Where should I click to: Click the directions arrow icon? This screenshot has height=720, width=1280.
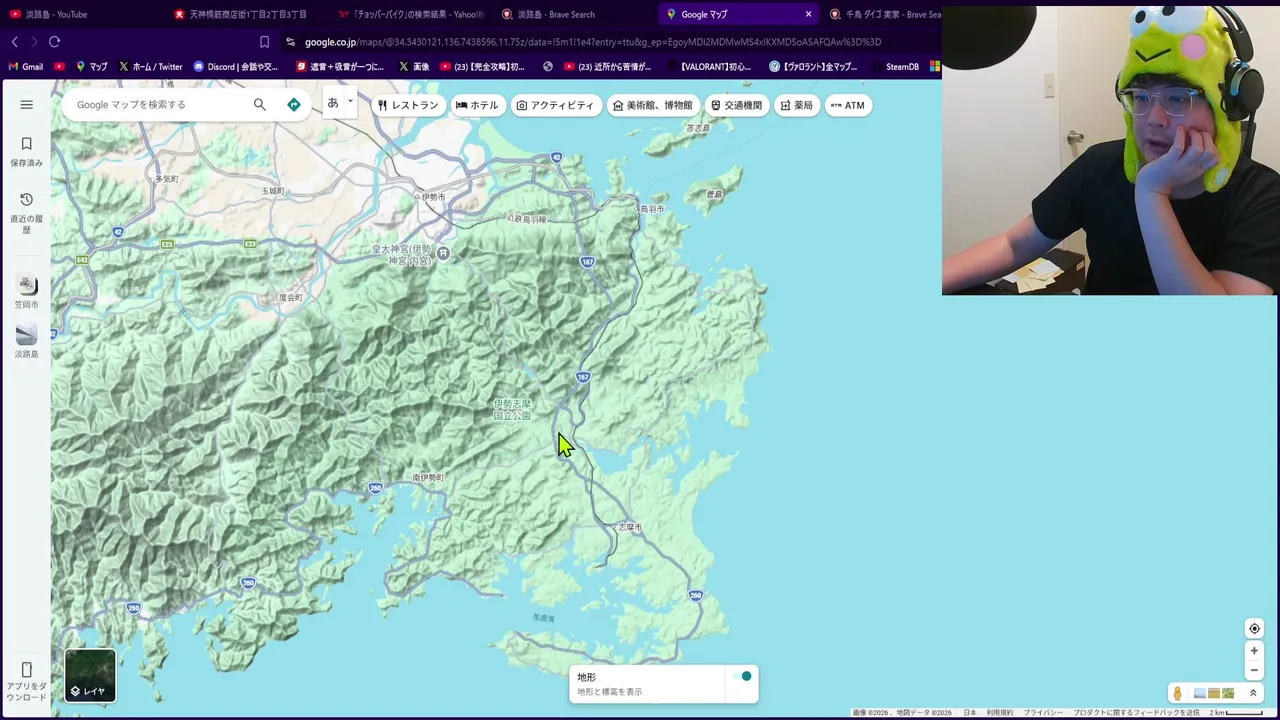294,104
